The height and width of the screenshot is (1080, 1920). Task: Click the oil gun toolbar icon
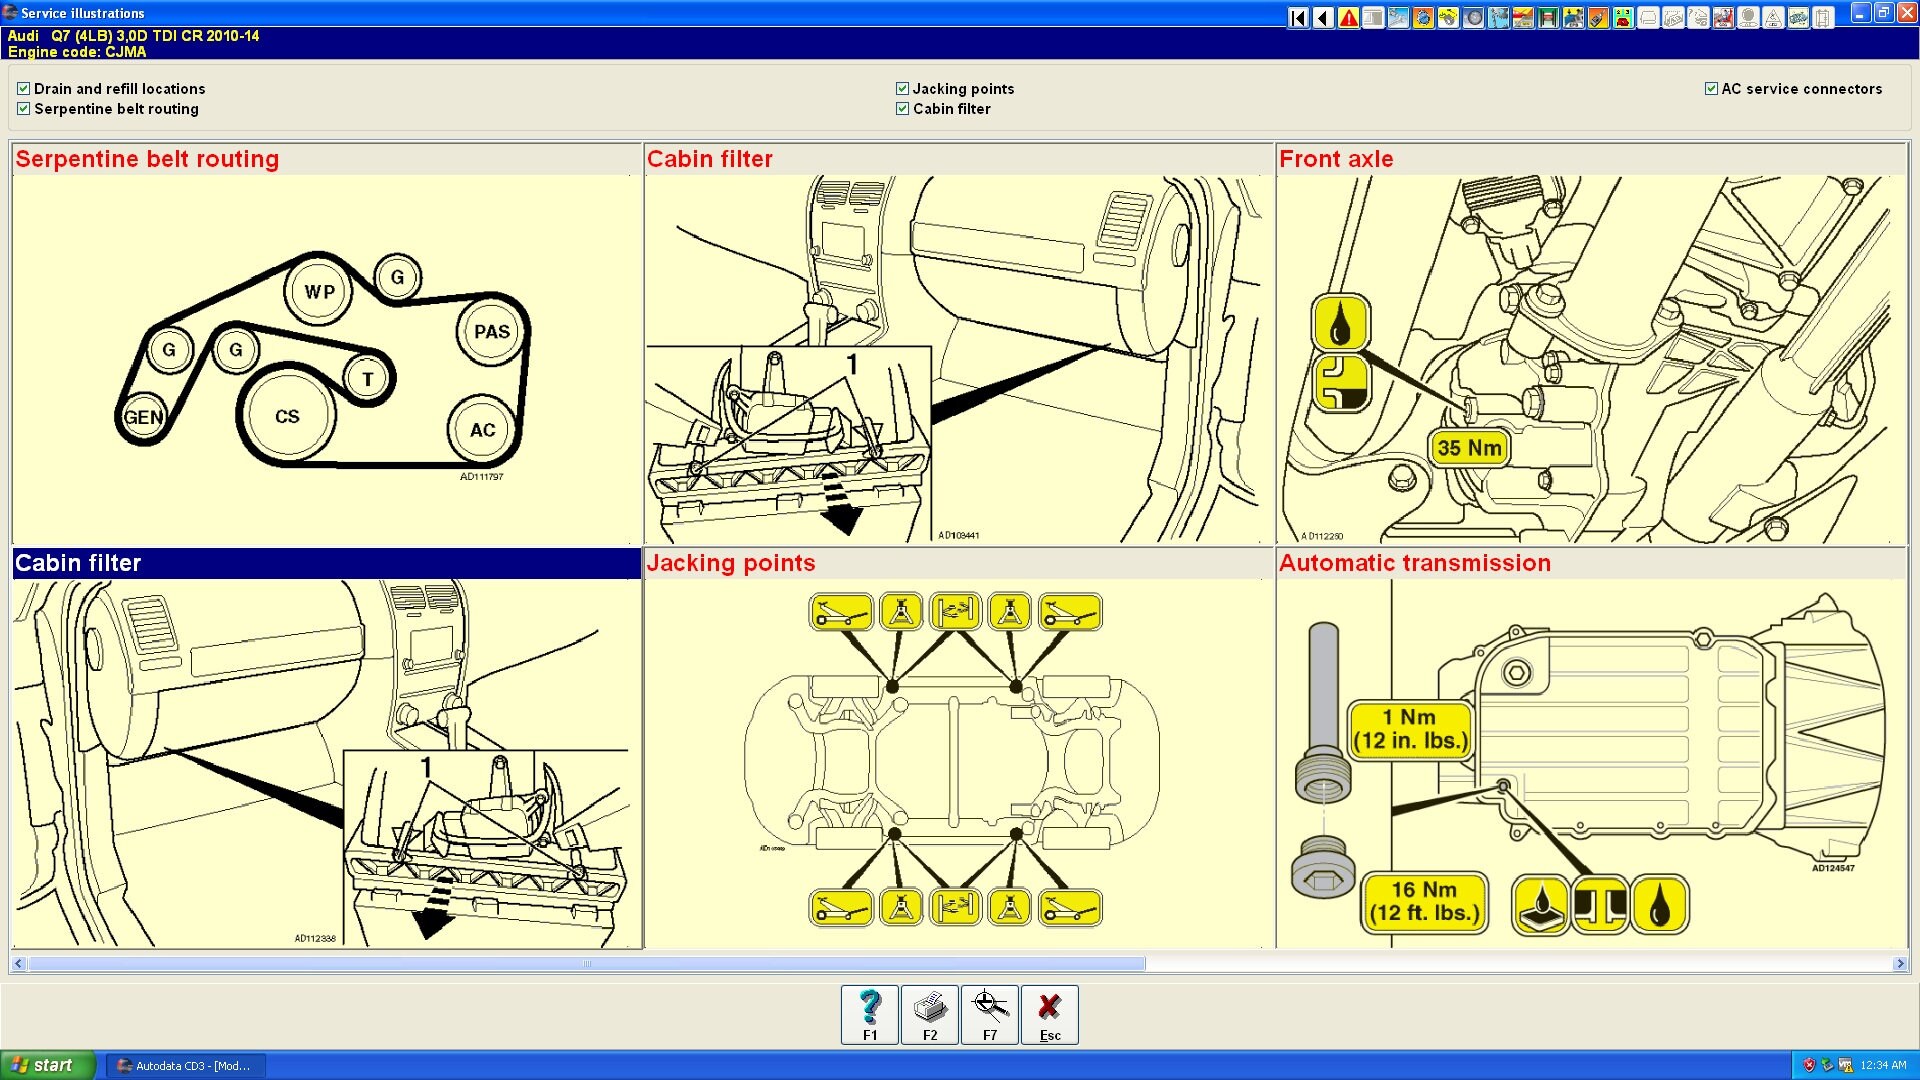pos(1598,17)
